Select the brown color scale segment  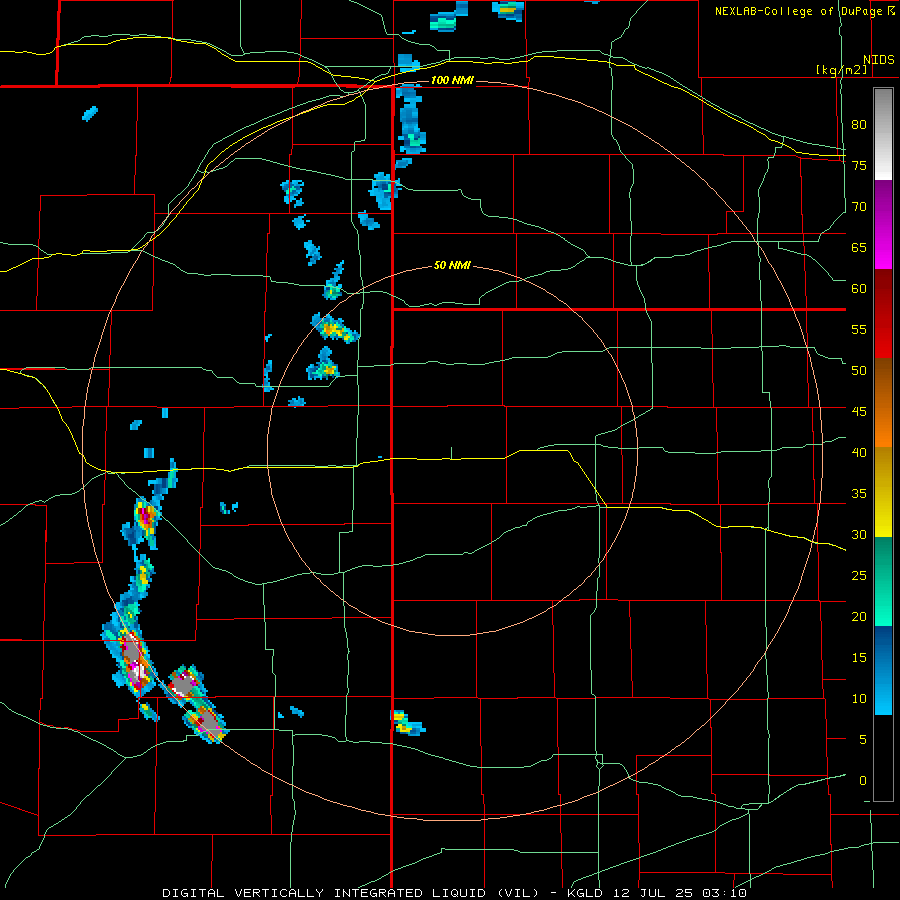pos(883,380)
